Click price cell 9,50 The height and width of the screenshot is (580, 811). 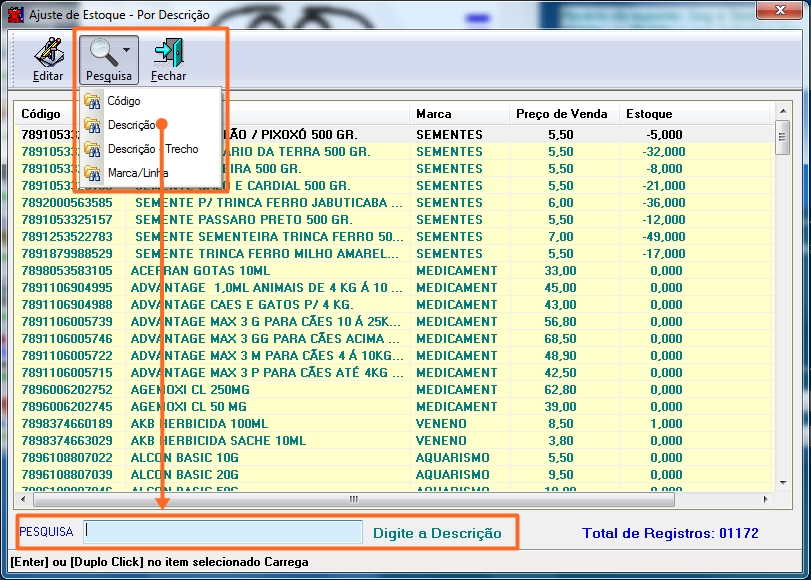561,475
